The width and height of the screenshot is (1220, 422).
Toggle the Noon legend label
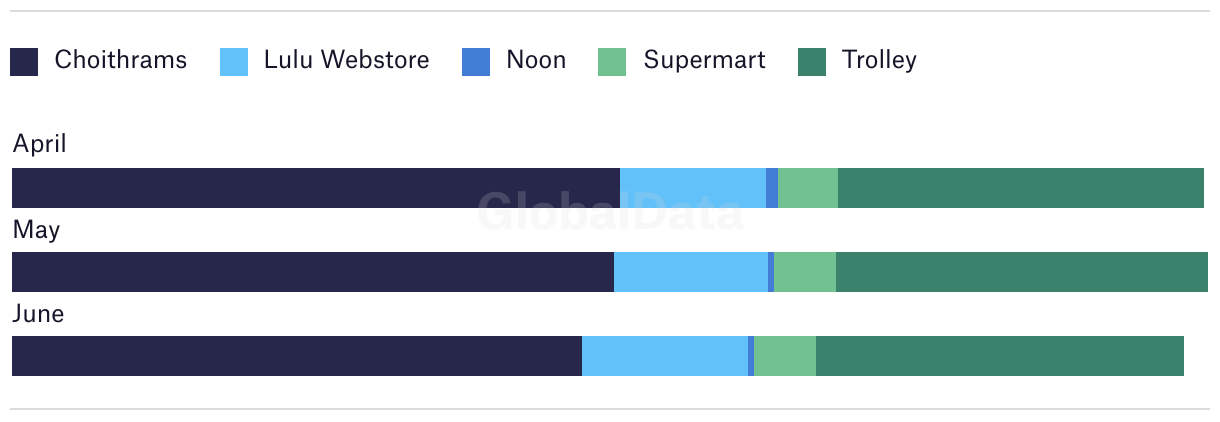tap(536, 60)
